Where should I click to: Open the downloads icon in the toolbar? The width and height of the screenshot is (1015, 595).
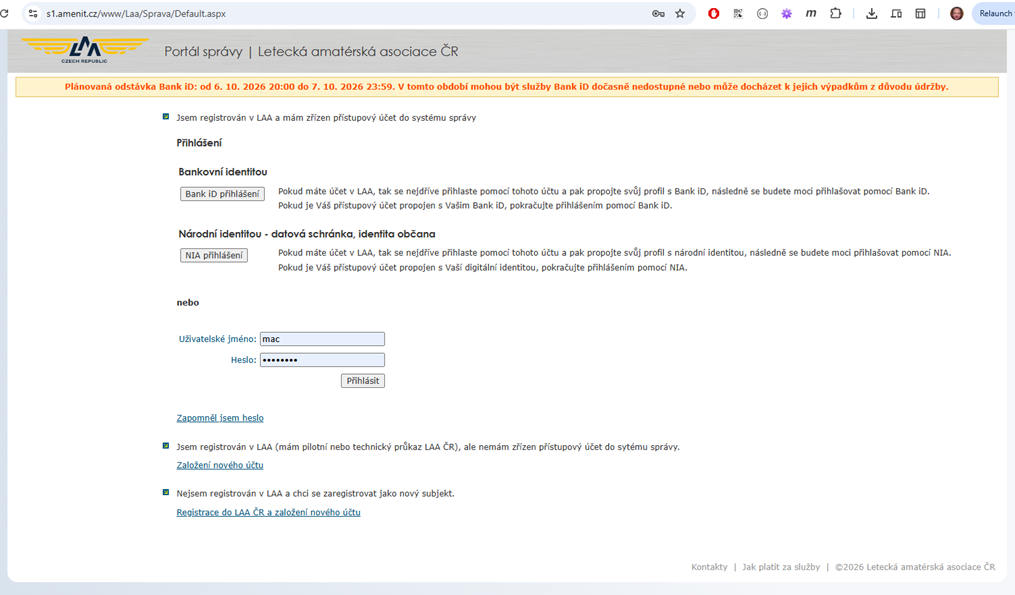tap(871, 14)
